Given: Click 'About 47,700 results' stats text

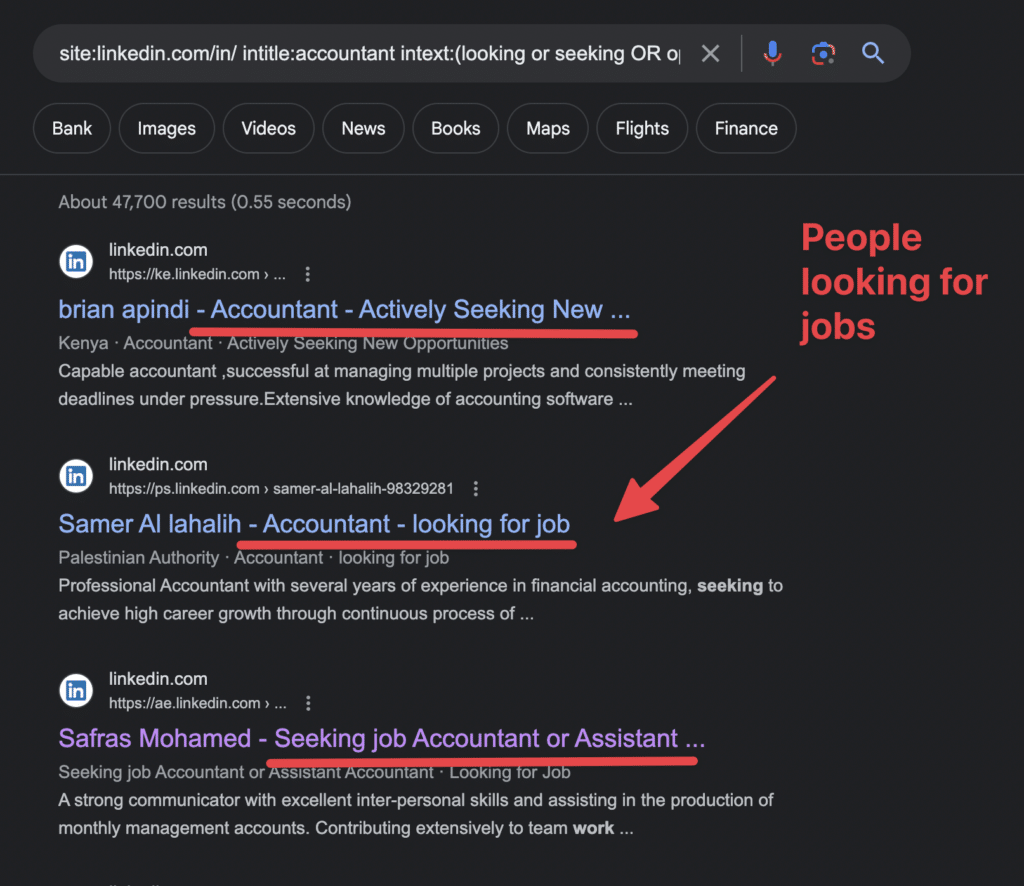Looking at the screenshot, I should (x=204, y=202).
